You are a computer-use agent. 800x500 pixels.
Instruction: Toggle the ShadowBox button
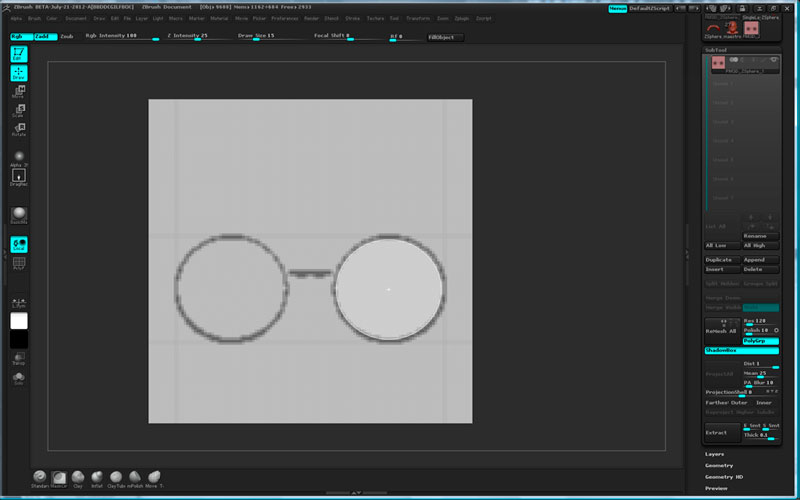741,351
